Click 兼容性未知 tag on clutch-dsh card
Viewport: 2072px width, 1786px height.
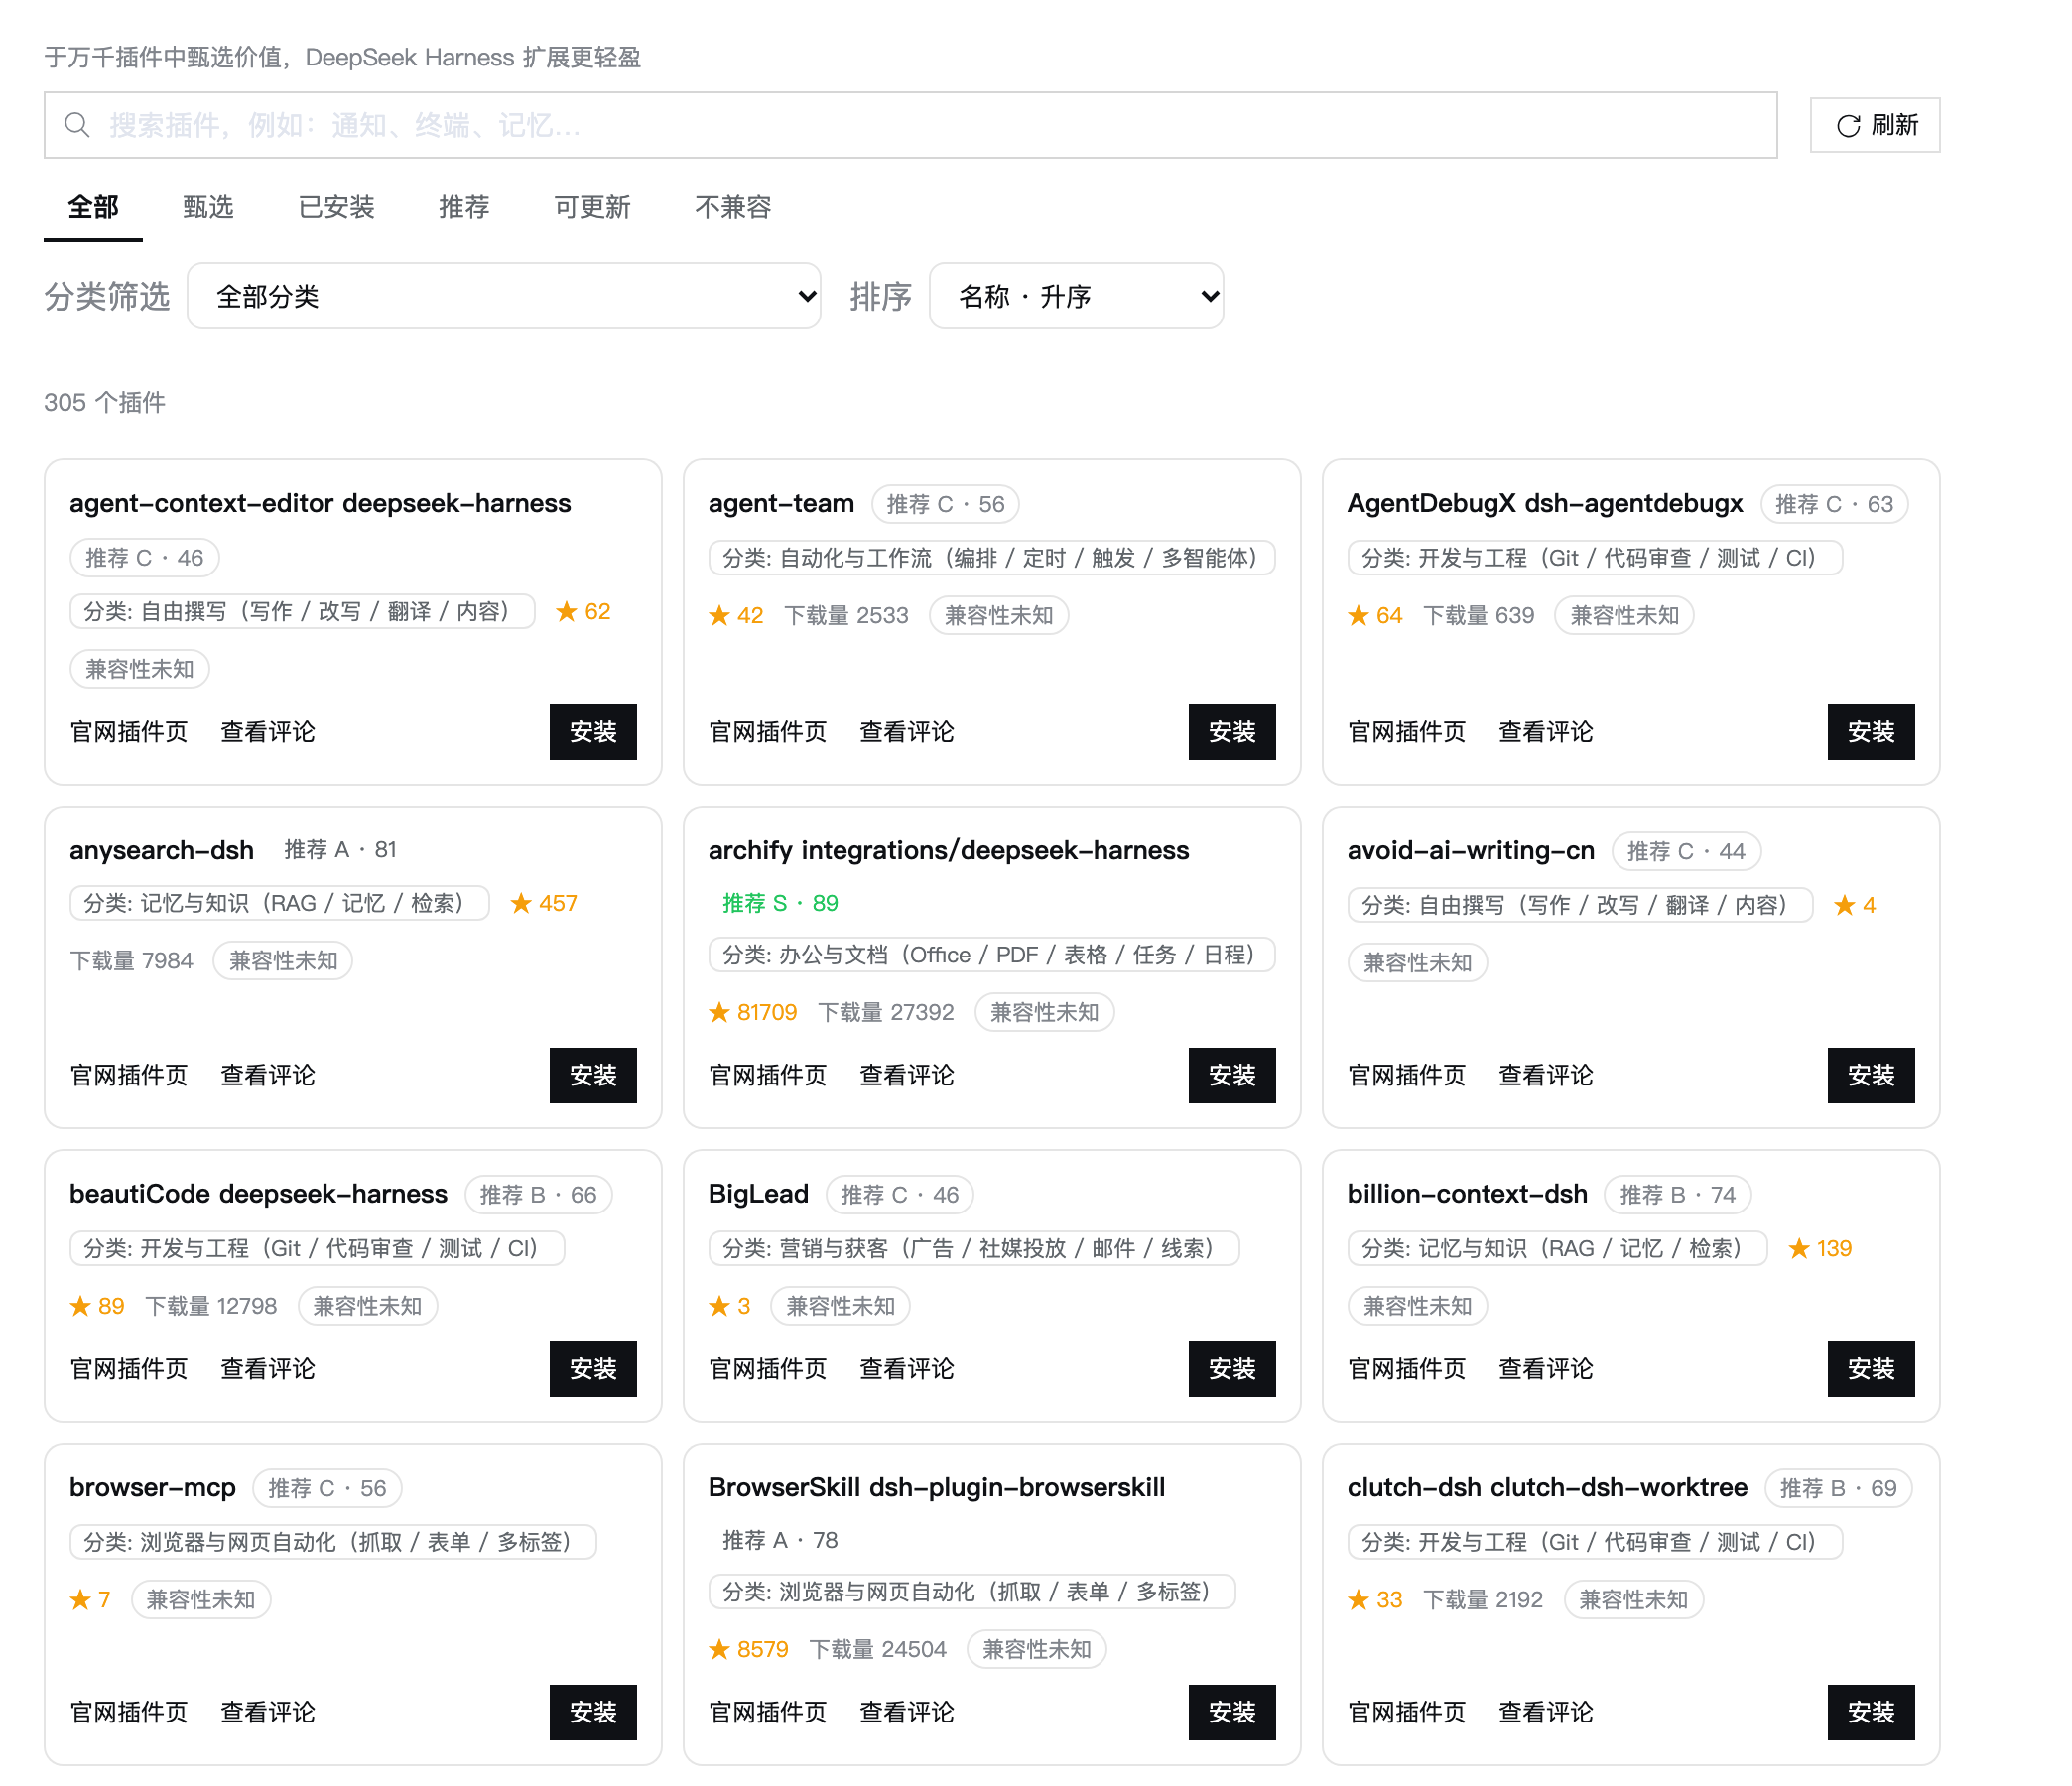tap(1633, 1600)
